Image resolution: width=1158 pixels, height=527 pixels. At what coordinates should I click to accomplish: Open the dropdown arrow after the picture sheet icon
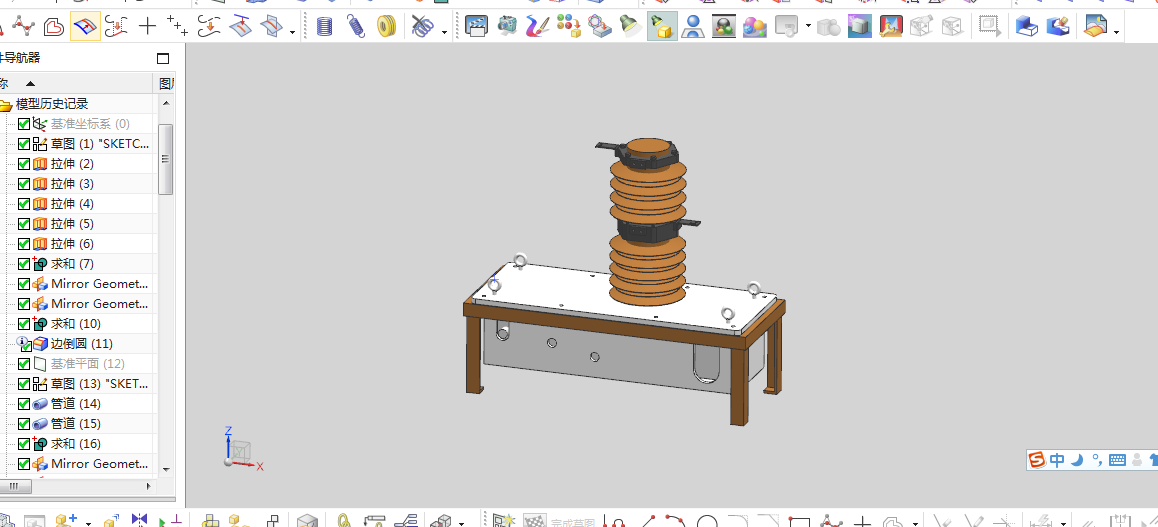[x=1116, y=32]
